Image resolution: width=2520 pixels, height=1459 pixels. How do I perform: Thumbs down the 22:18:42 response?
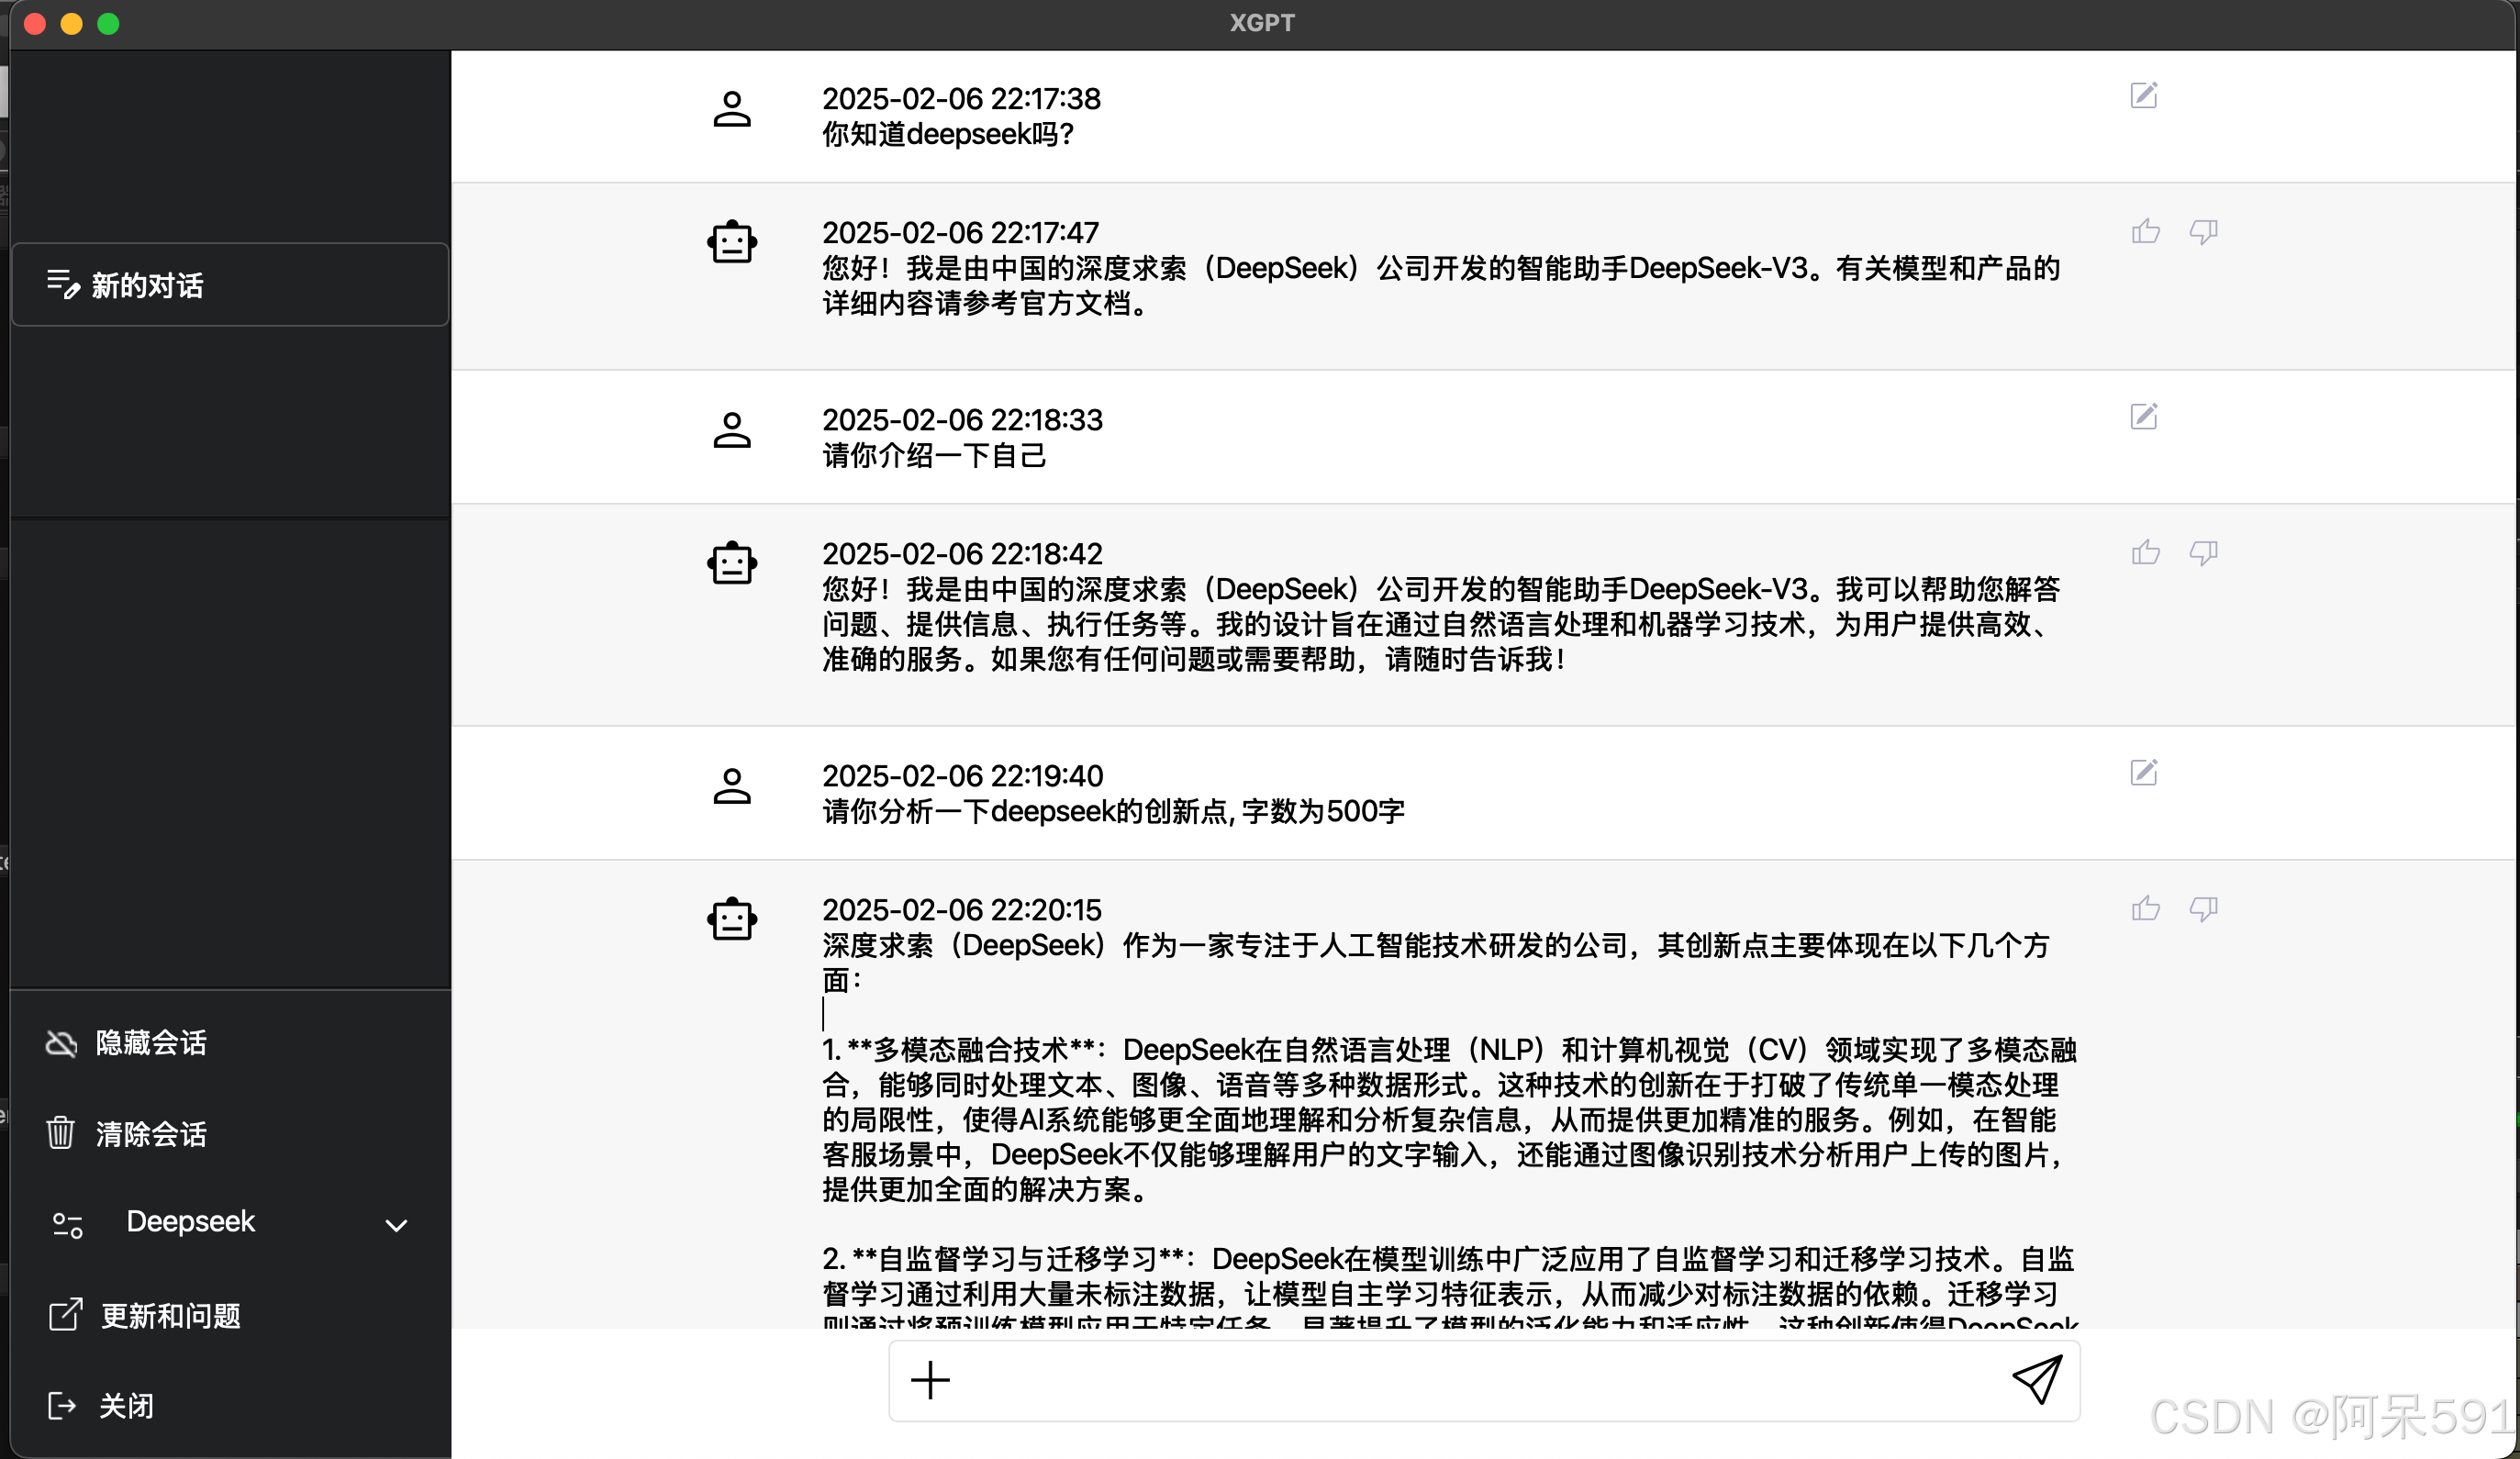(x=2205, y=552)
